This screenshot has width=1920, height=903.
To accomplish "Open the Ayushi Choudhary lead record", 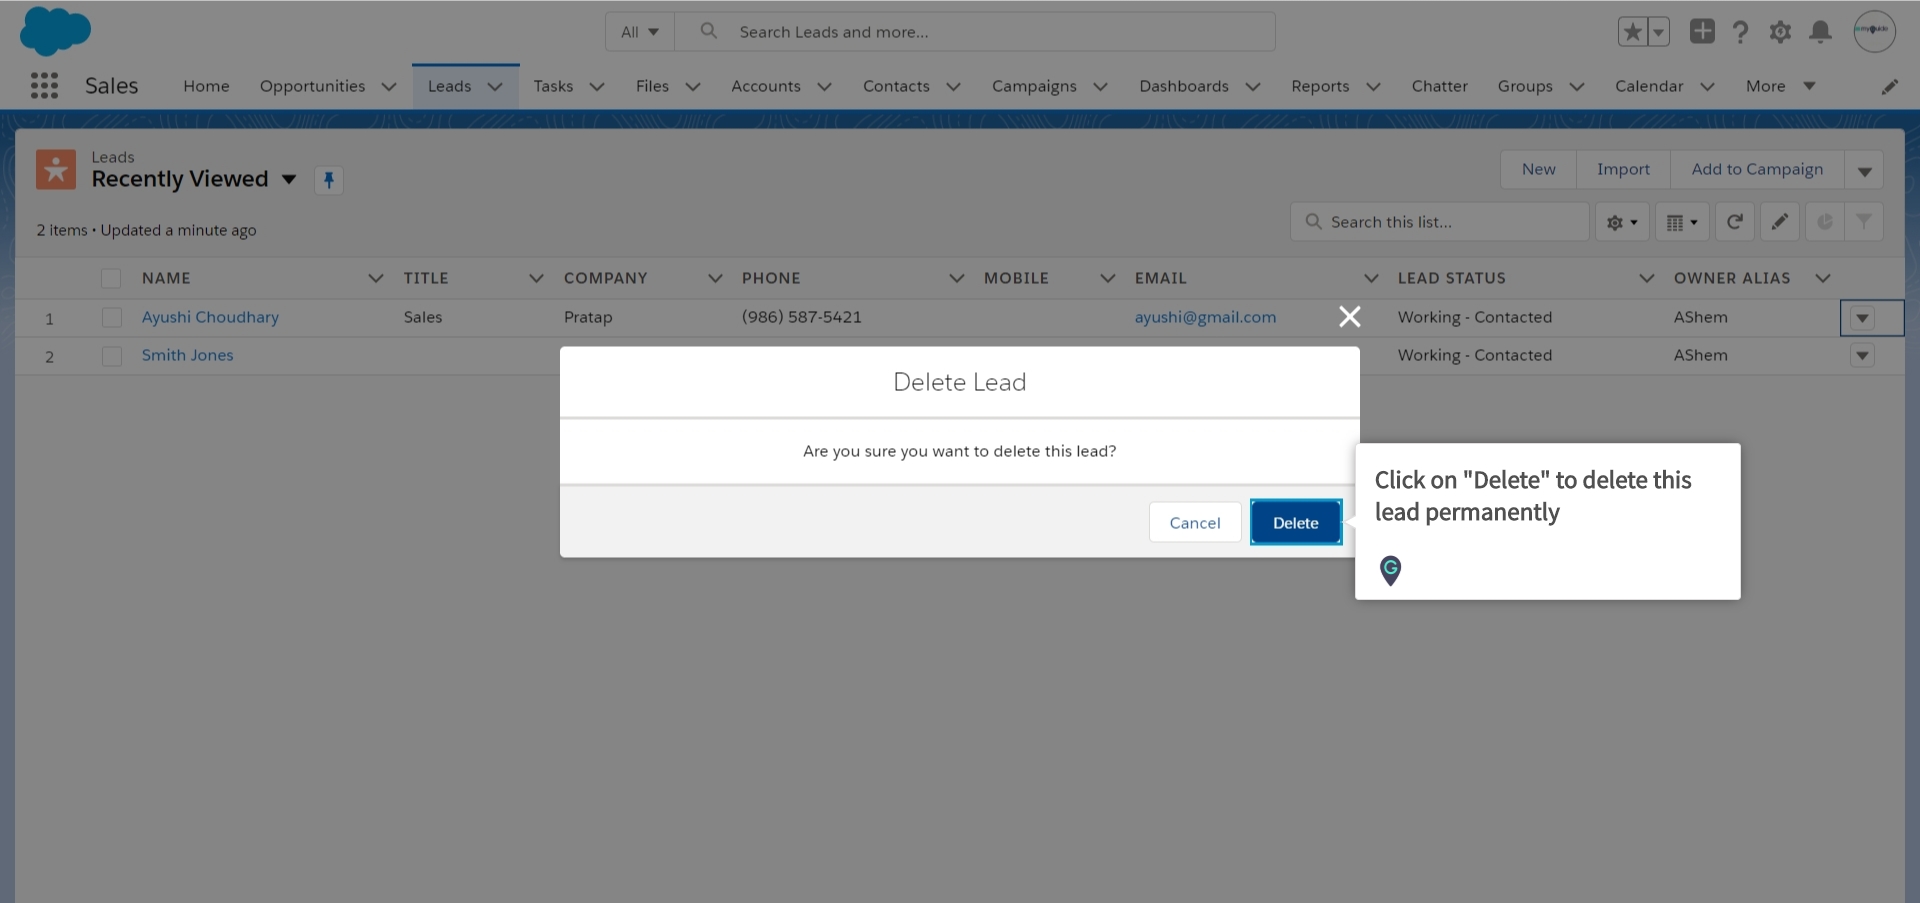I will click(210, 317).
